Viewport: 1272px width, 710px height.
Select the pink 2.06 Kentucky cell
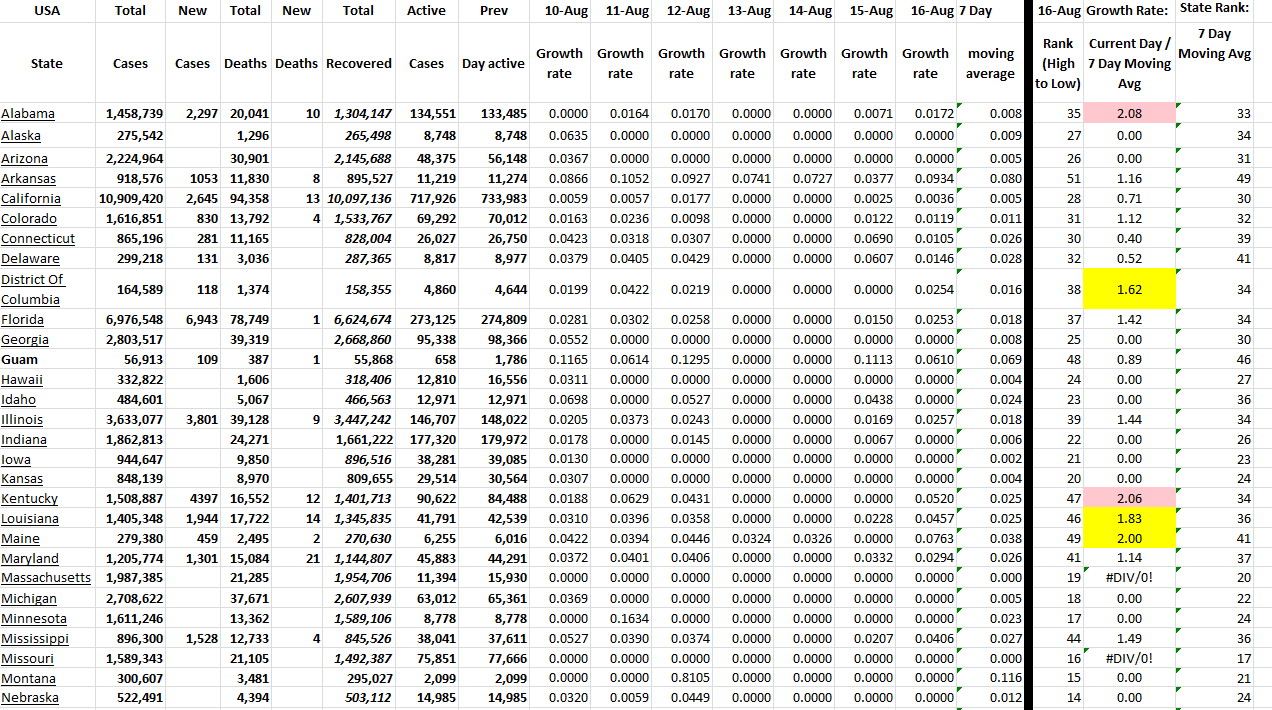[1129, 499]
